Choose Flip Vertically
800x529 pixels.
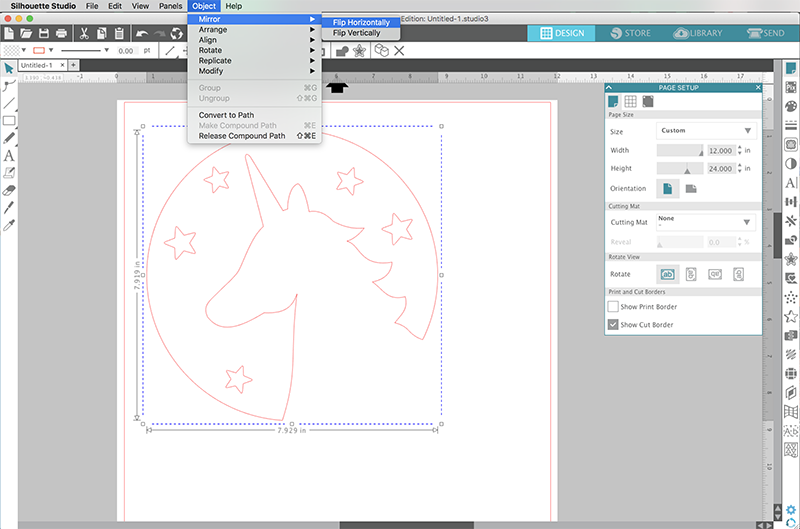coord(361,33)
